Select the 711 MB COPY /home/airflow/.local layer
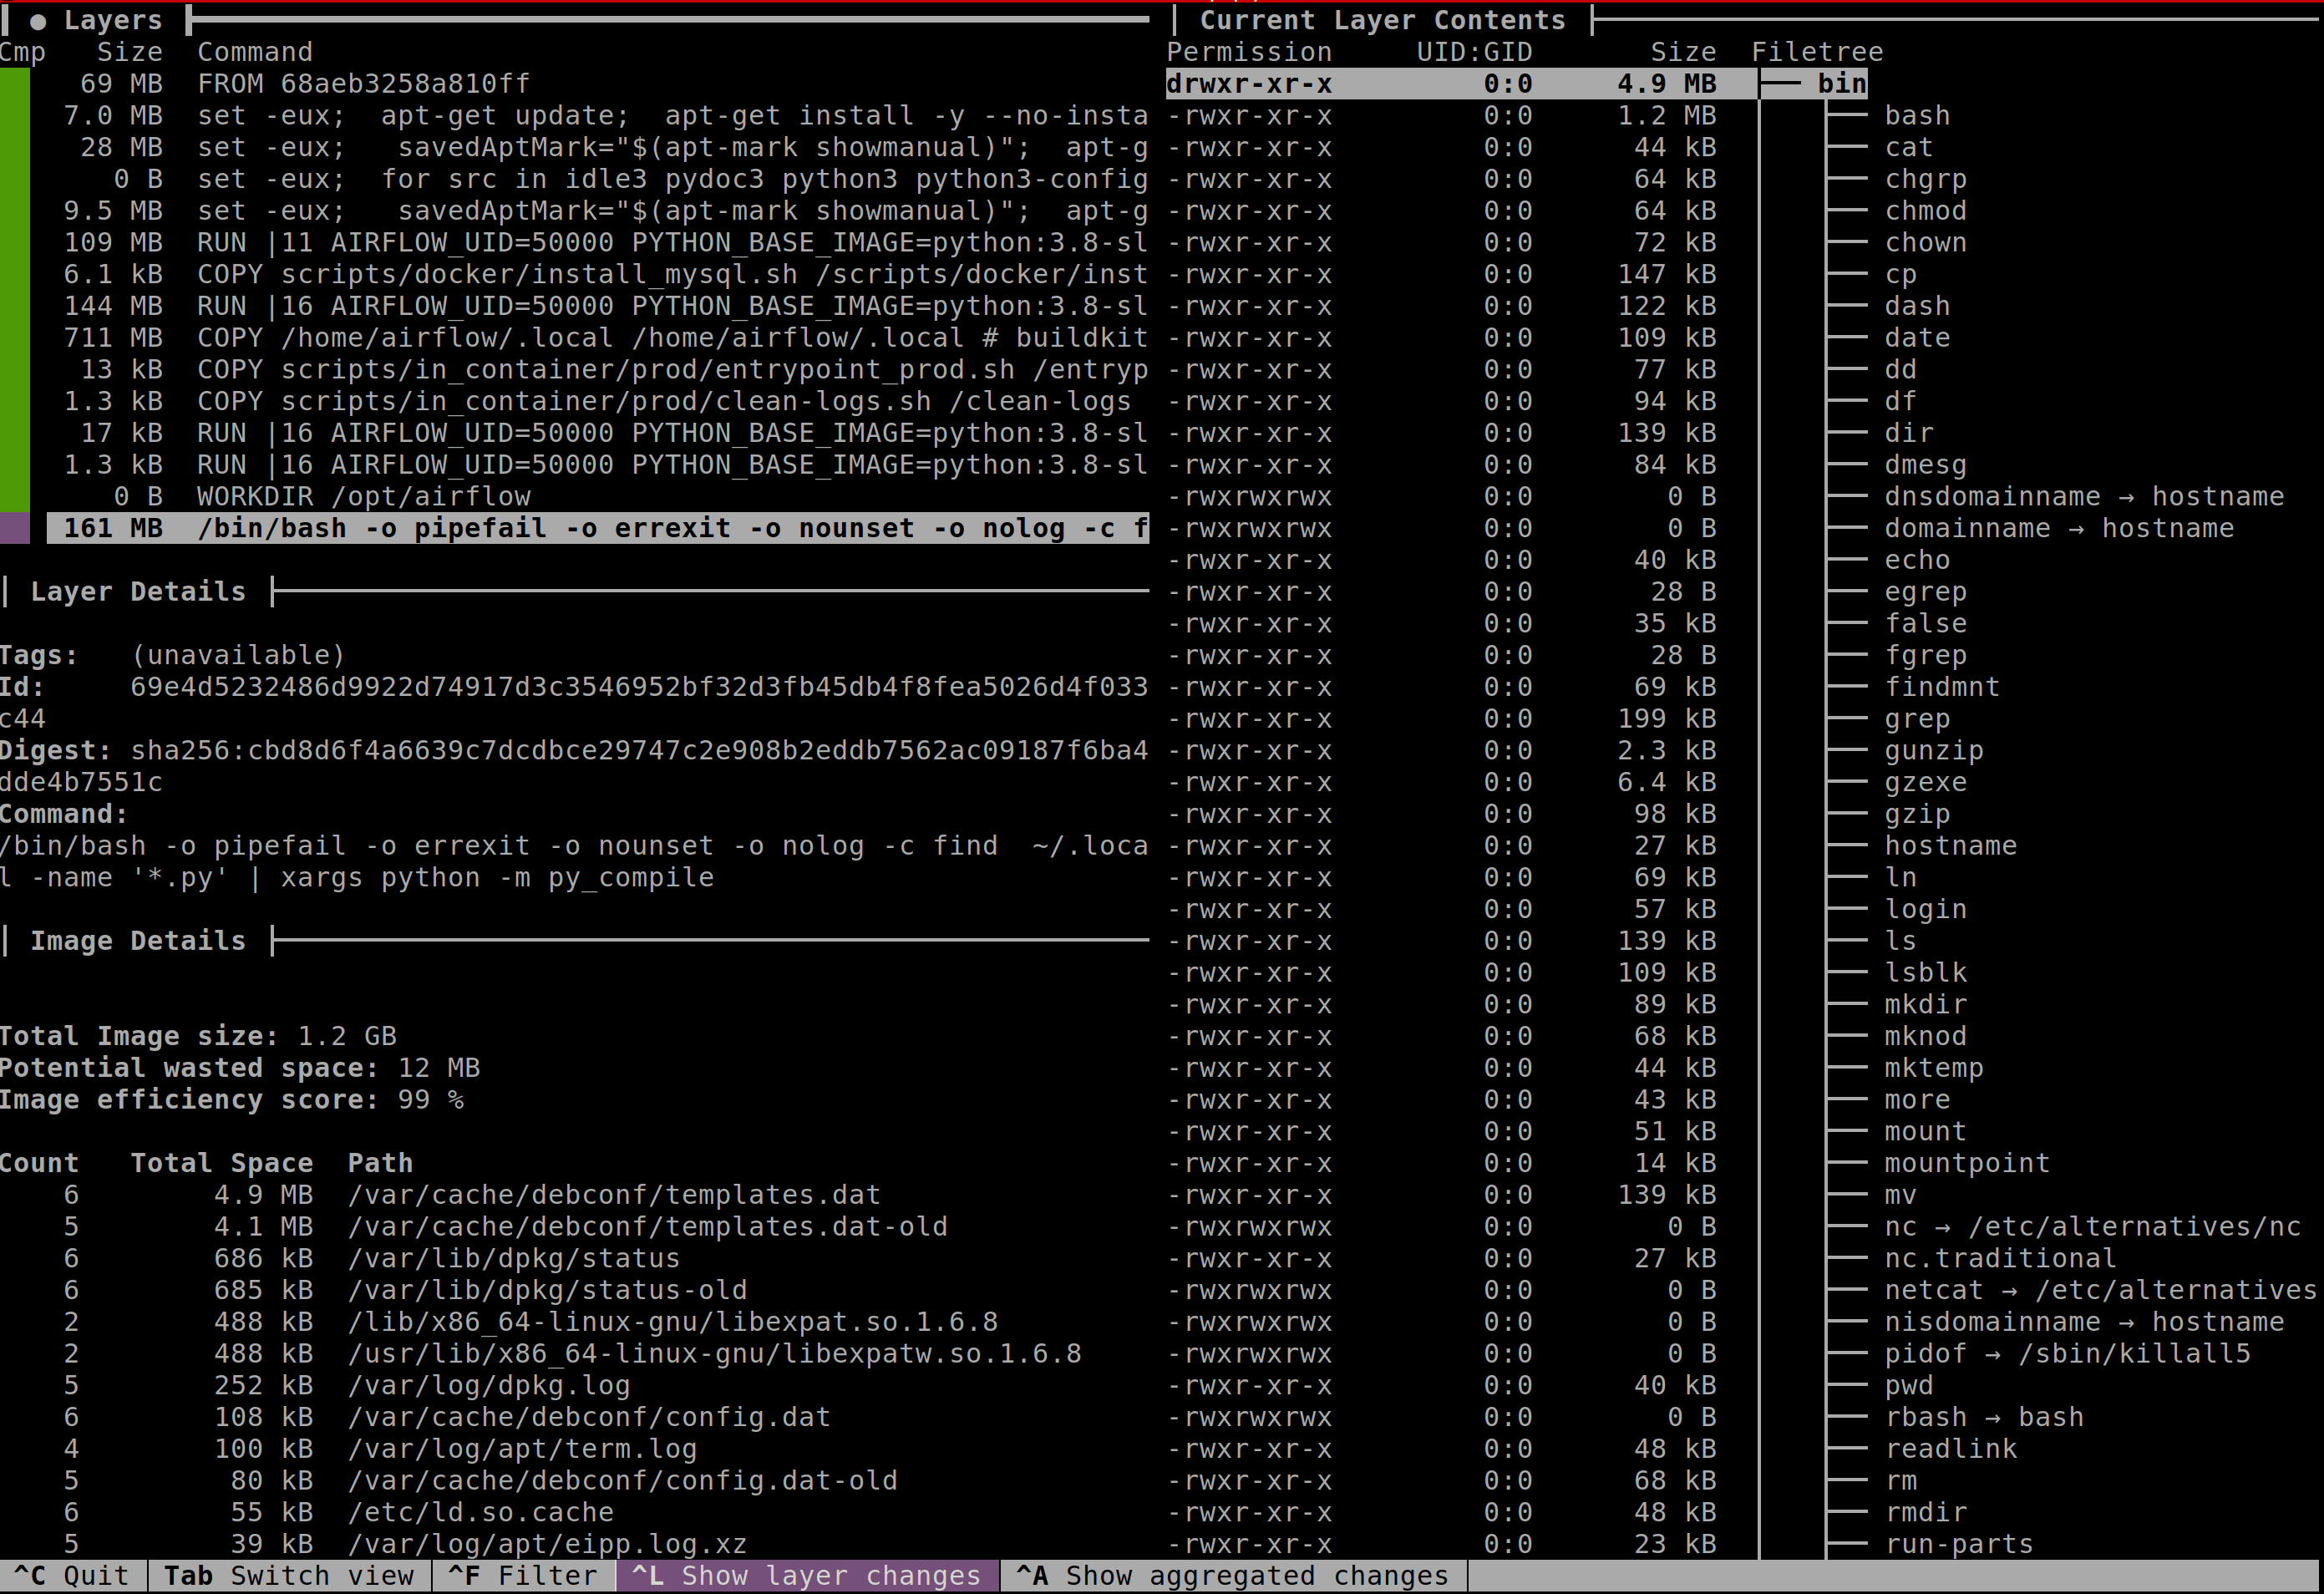The image size is (2324, 1594). click(600, 338)
